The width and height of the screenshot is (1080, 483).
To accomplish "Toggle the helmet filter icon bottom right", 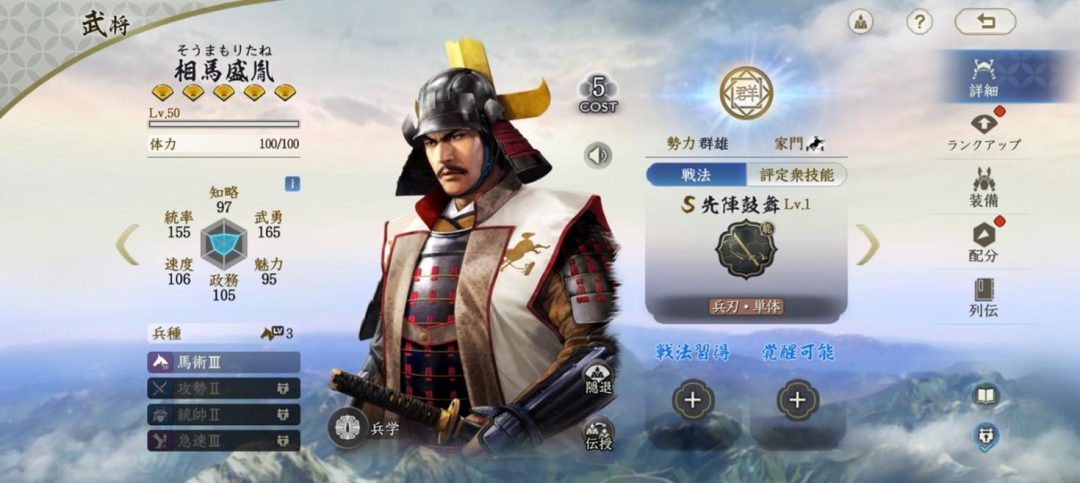I will [x=986, y=436].
